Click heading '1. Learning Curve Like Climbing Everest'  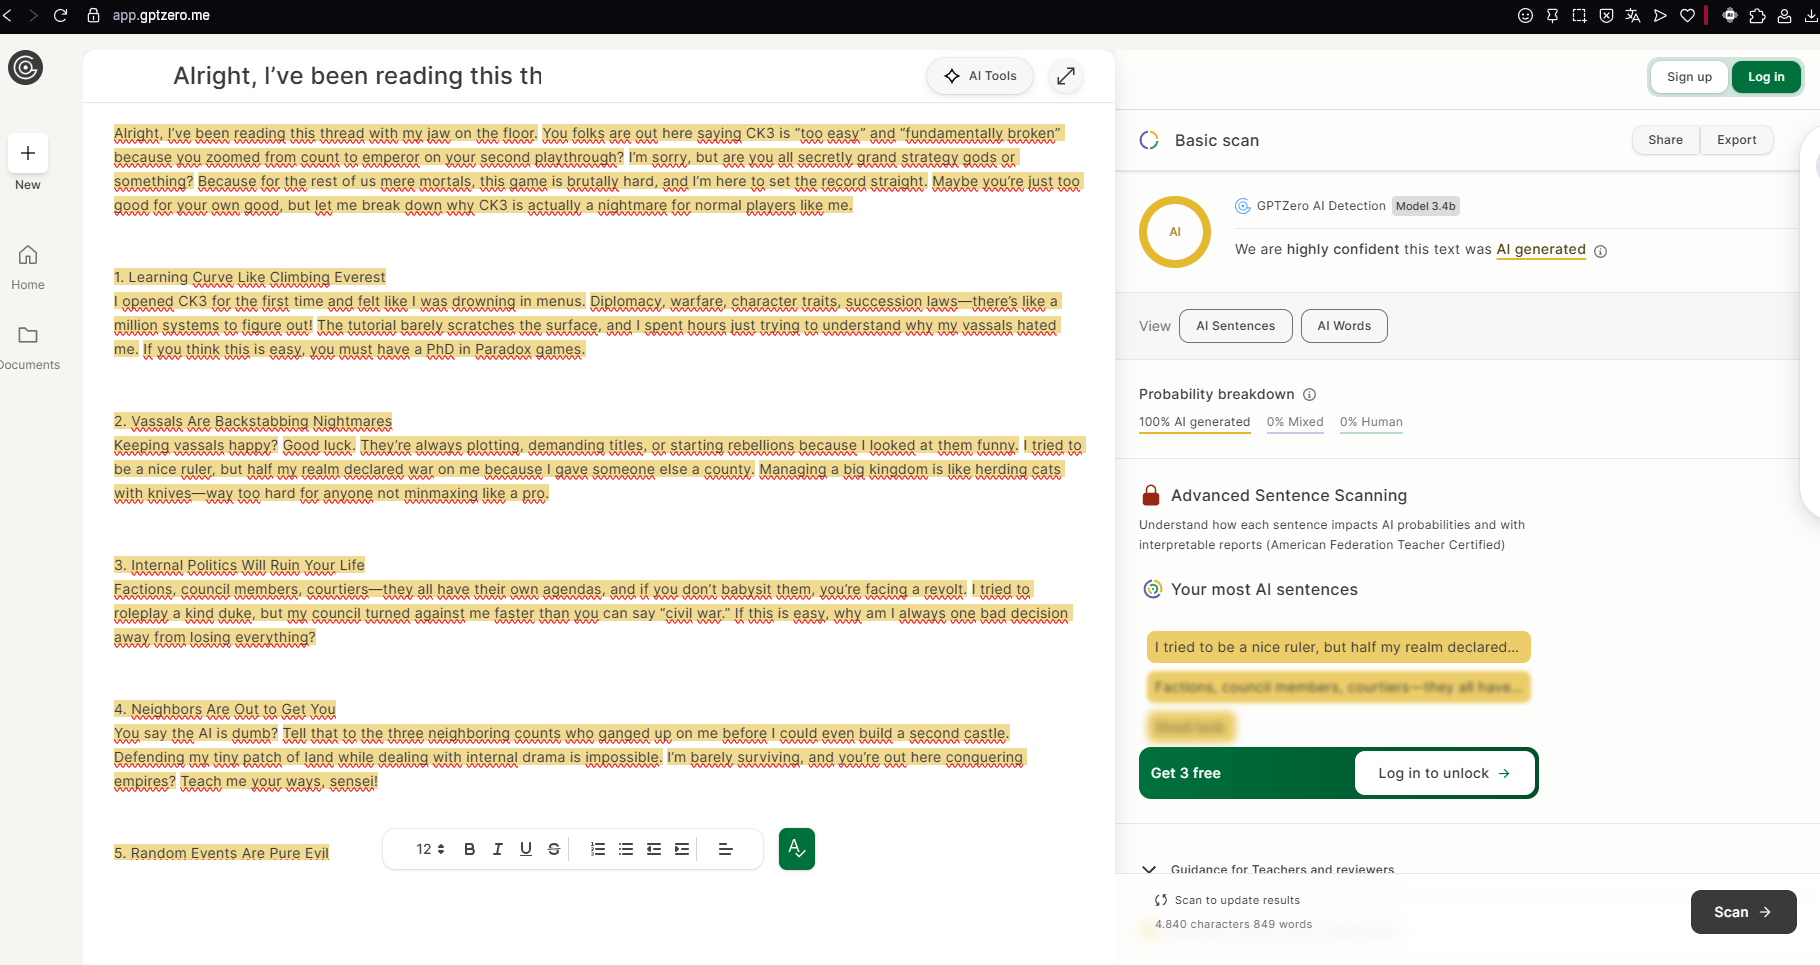pos(249,277)
